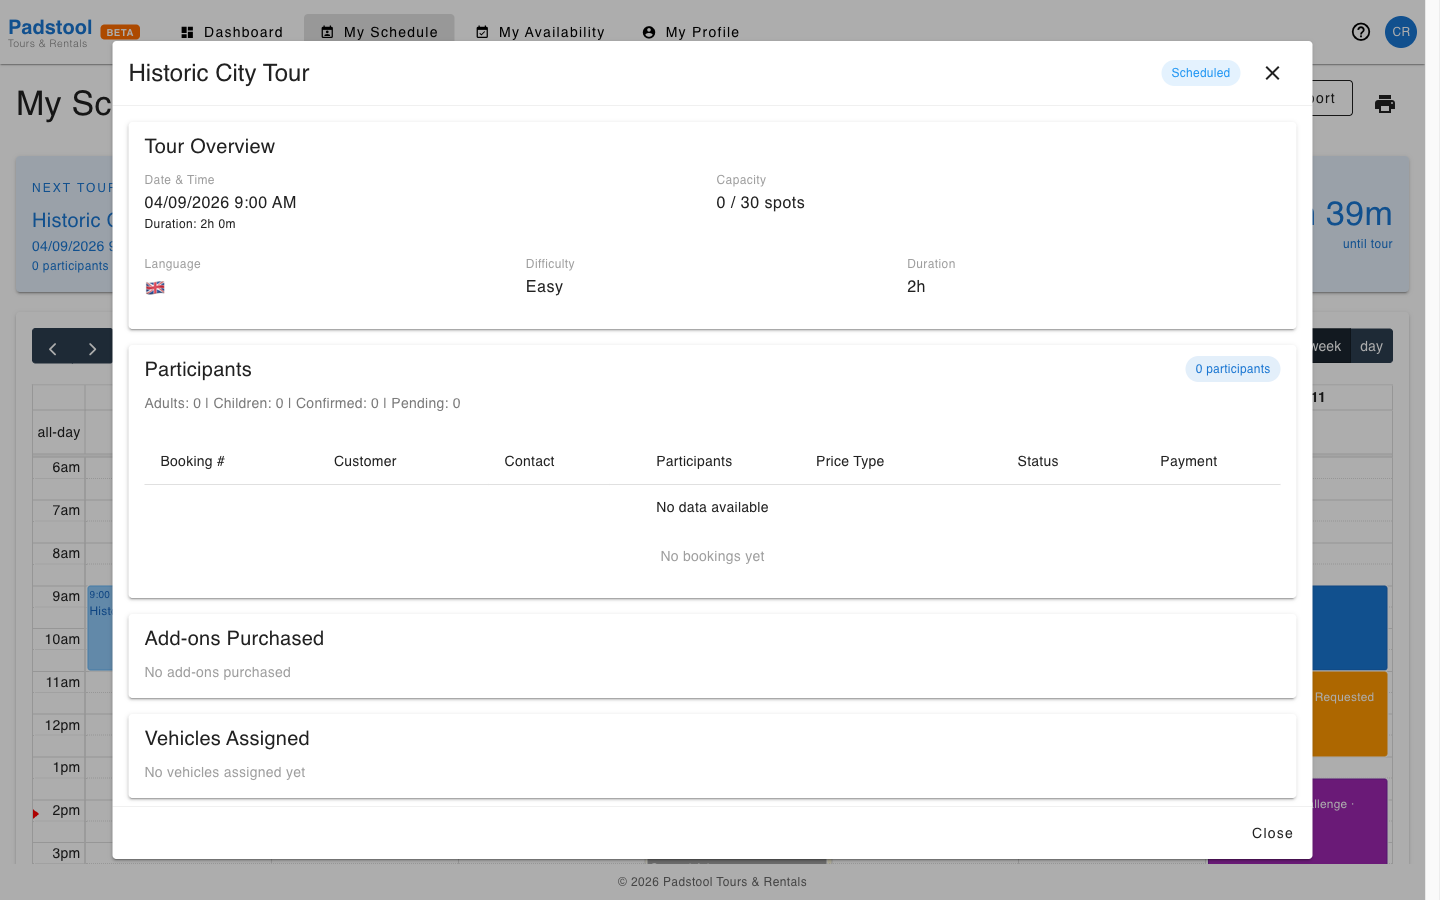Viewport: 1440px width, 900px height.
Task: Click the printer icon
Action: coord(1385,104)
